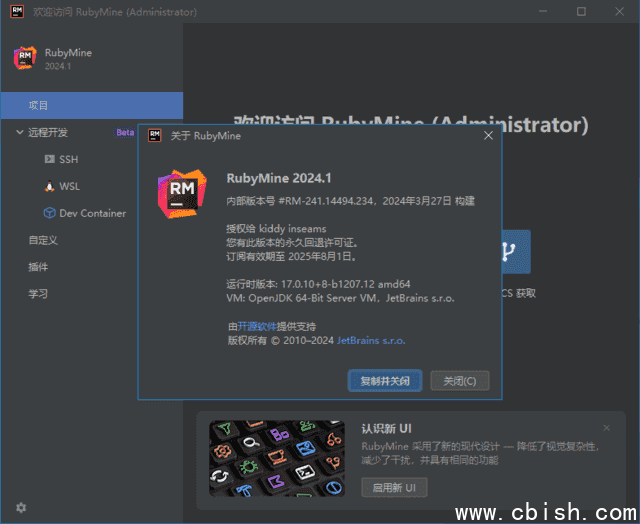Maximize the RubyMine welcome window
640x524 pixels.
[581, 11]
